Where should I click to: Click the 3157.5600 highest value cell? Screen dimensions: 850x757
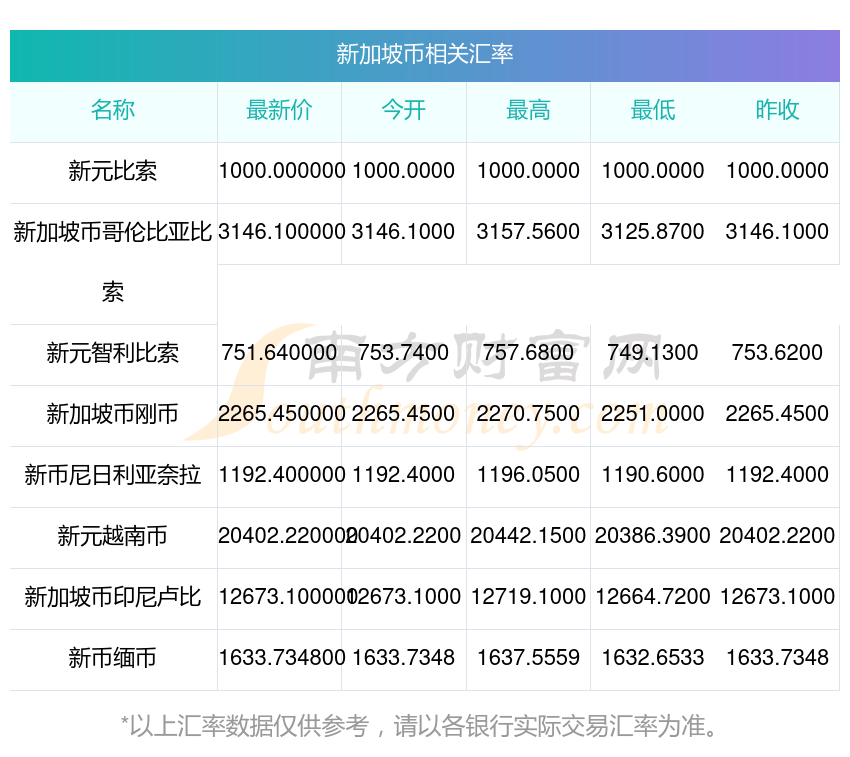pyautogui.click(x=528, y=232)
